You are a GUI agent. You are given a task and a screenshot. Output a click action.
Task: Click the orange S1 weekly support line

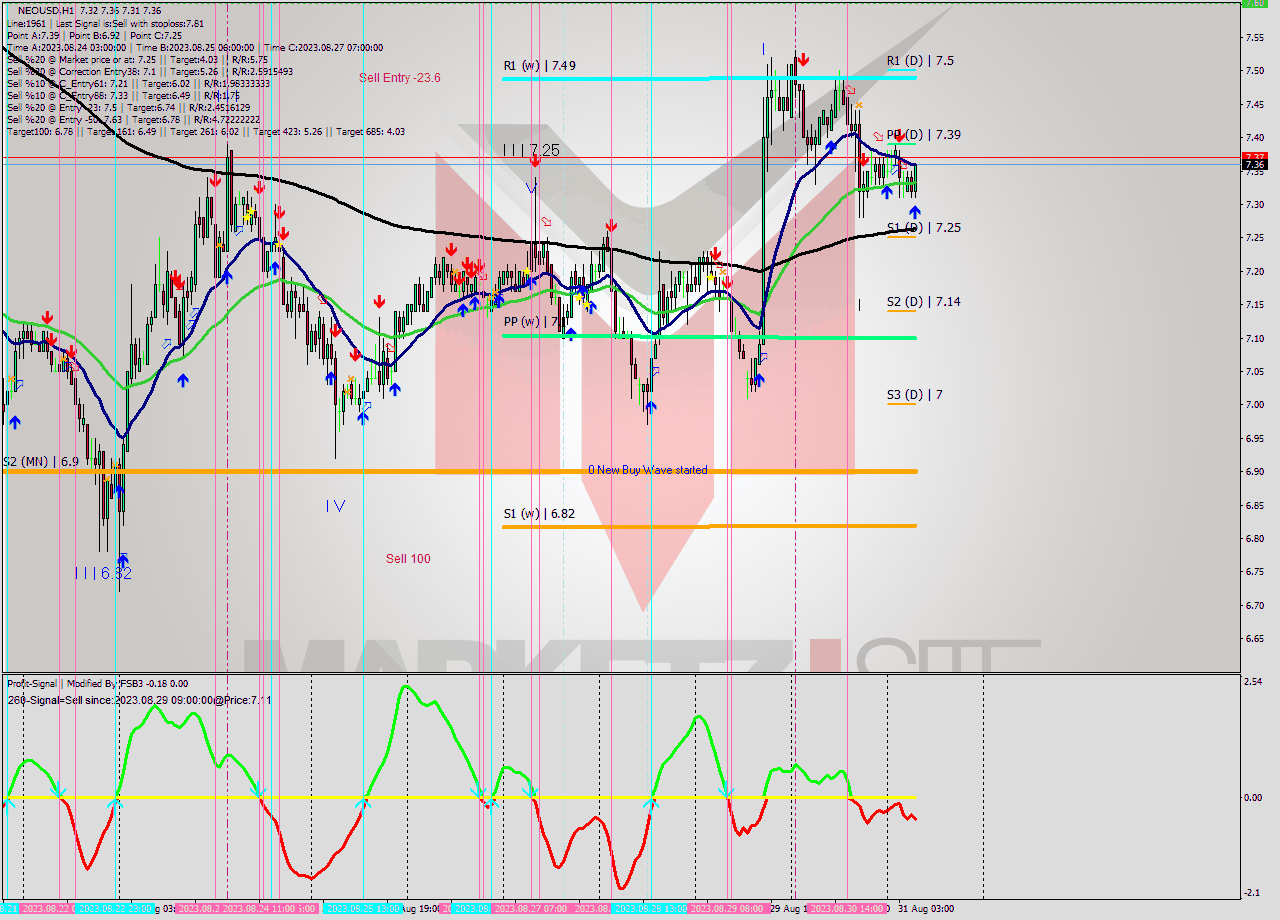click(710, 526)
